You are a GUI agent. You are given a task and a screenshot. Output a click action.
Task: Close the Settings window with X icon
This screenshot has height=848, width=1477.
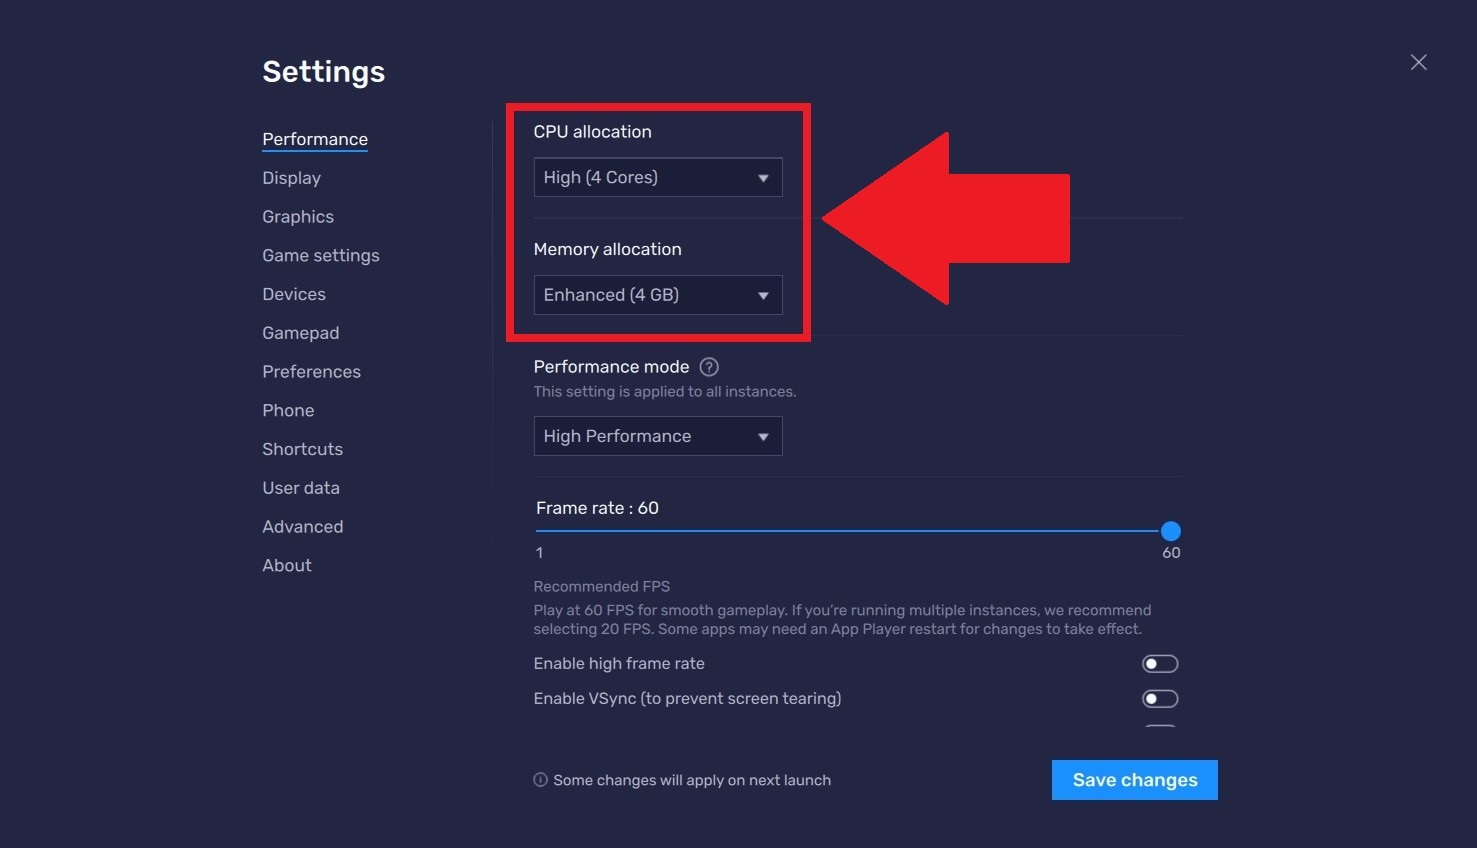tap(1418, 62)
